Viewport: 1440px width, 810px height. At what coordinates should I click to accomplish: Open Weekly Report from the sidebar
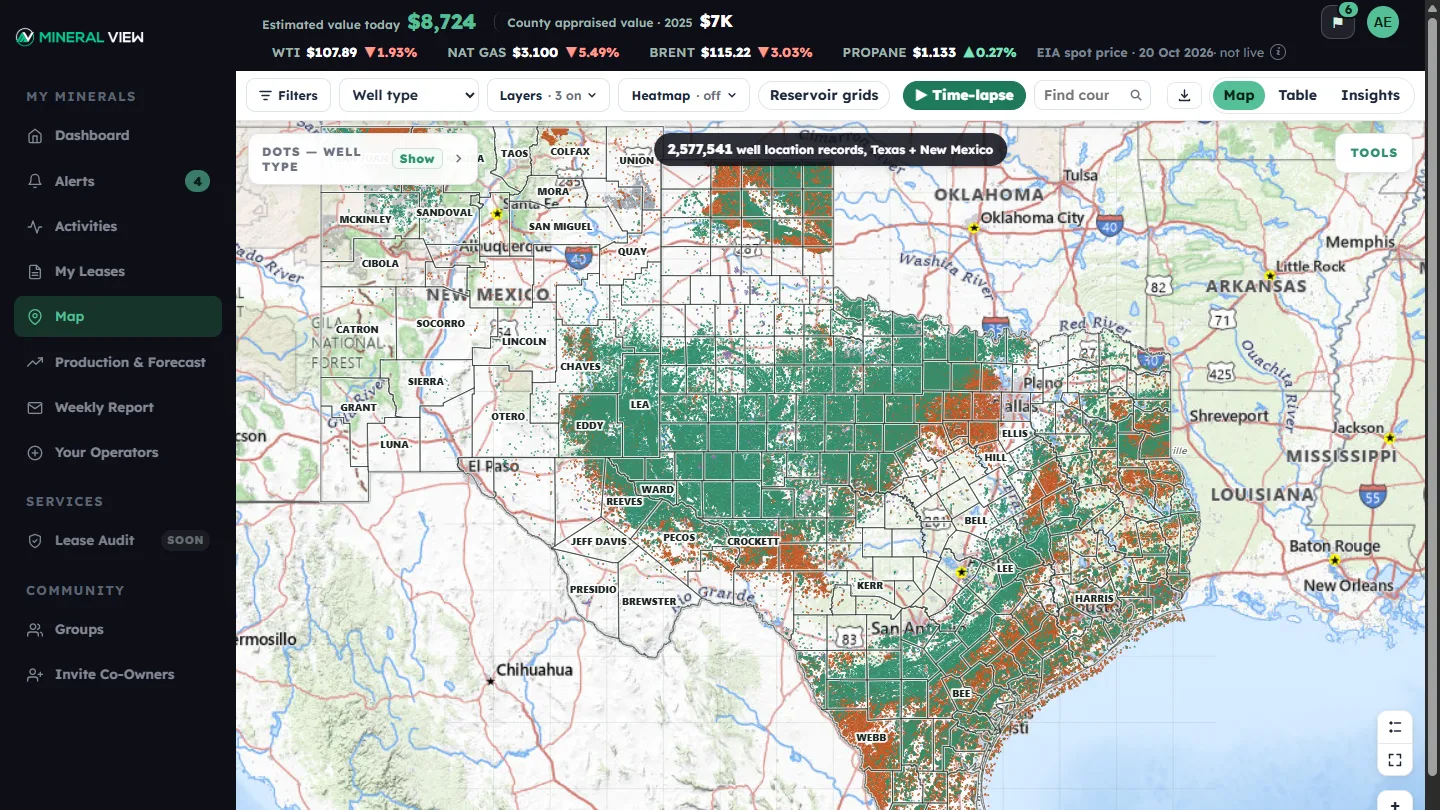coord(118,407)
